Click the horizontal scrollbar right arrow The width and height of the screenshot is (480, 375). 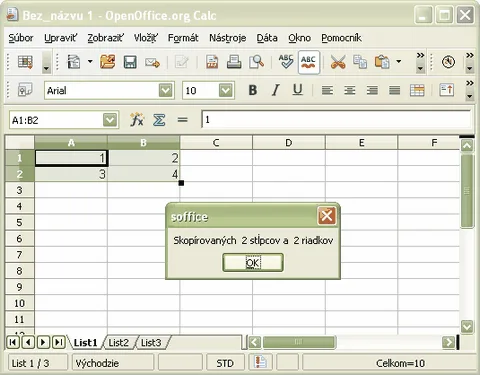pyautogui.click(x=448, y=342)
